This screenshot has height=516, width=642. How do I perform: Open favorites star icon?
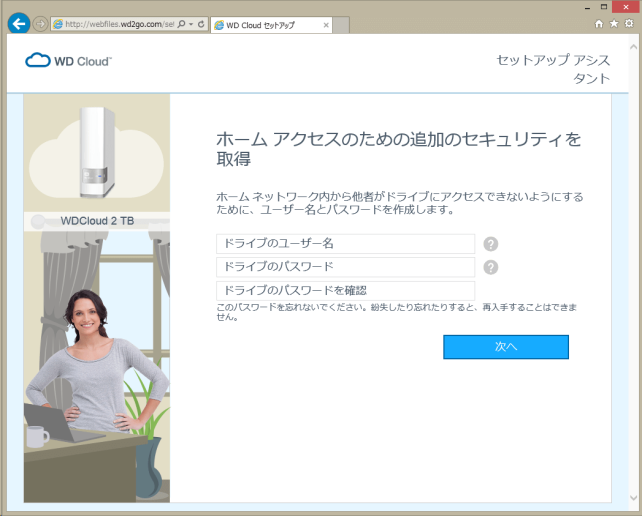point(614,24)
